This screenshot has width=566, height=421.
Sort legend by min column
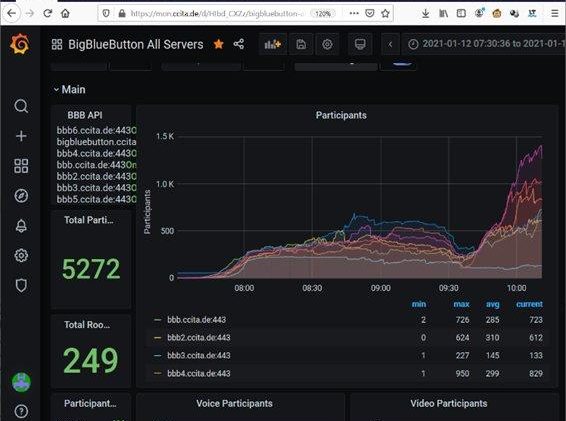[419, 304]
